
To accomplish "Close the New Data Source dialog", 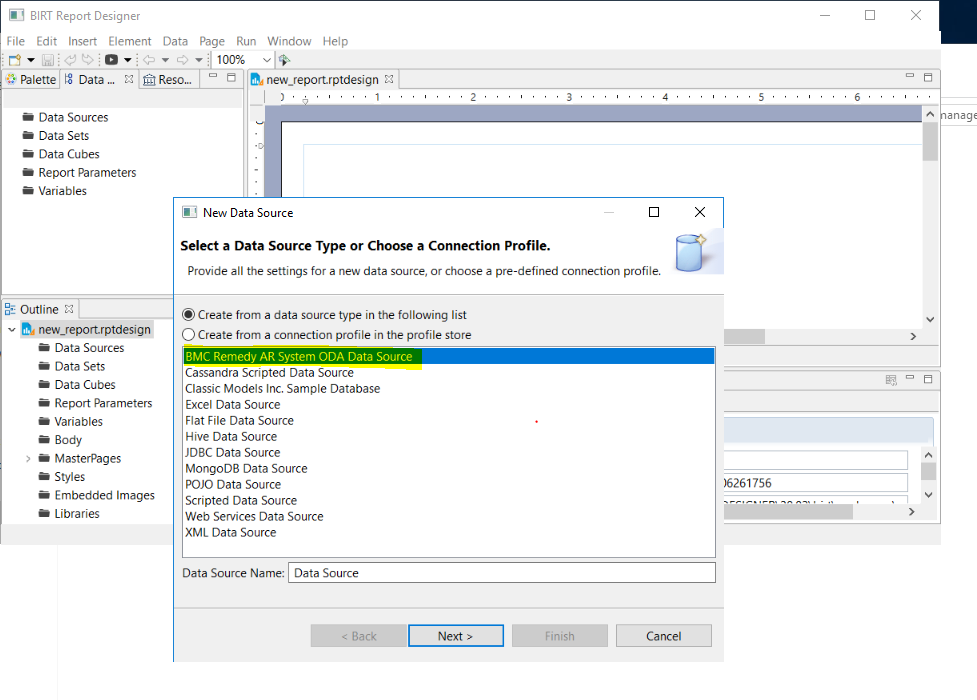I will tap(700, 212).
